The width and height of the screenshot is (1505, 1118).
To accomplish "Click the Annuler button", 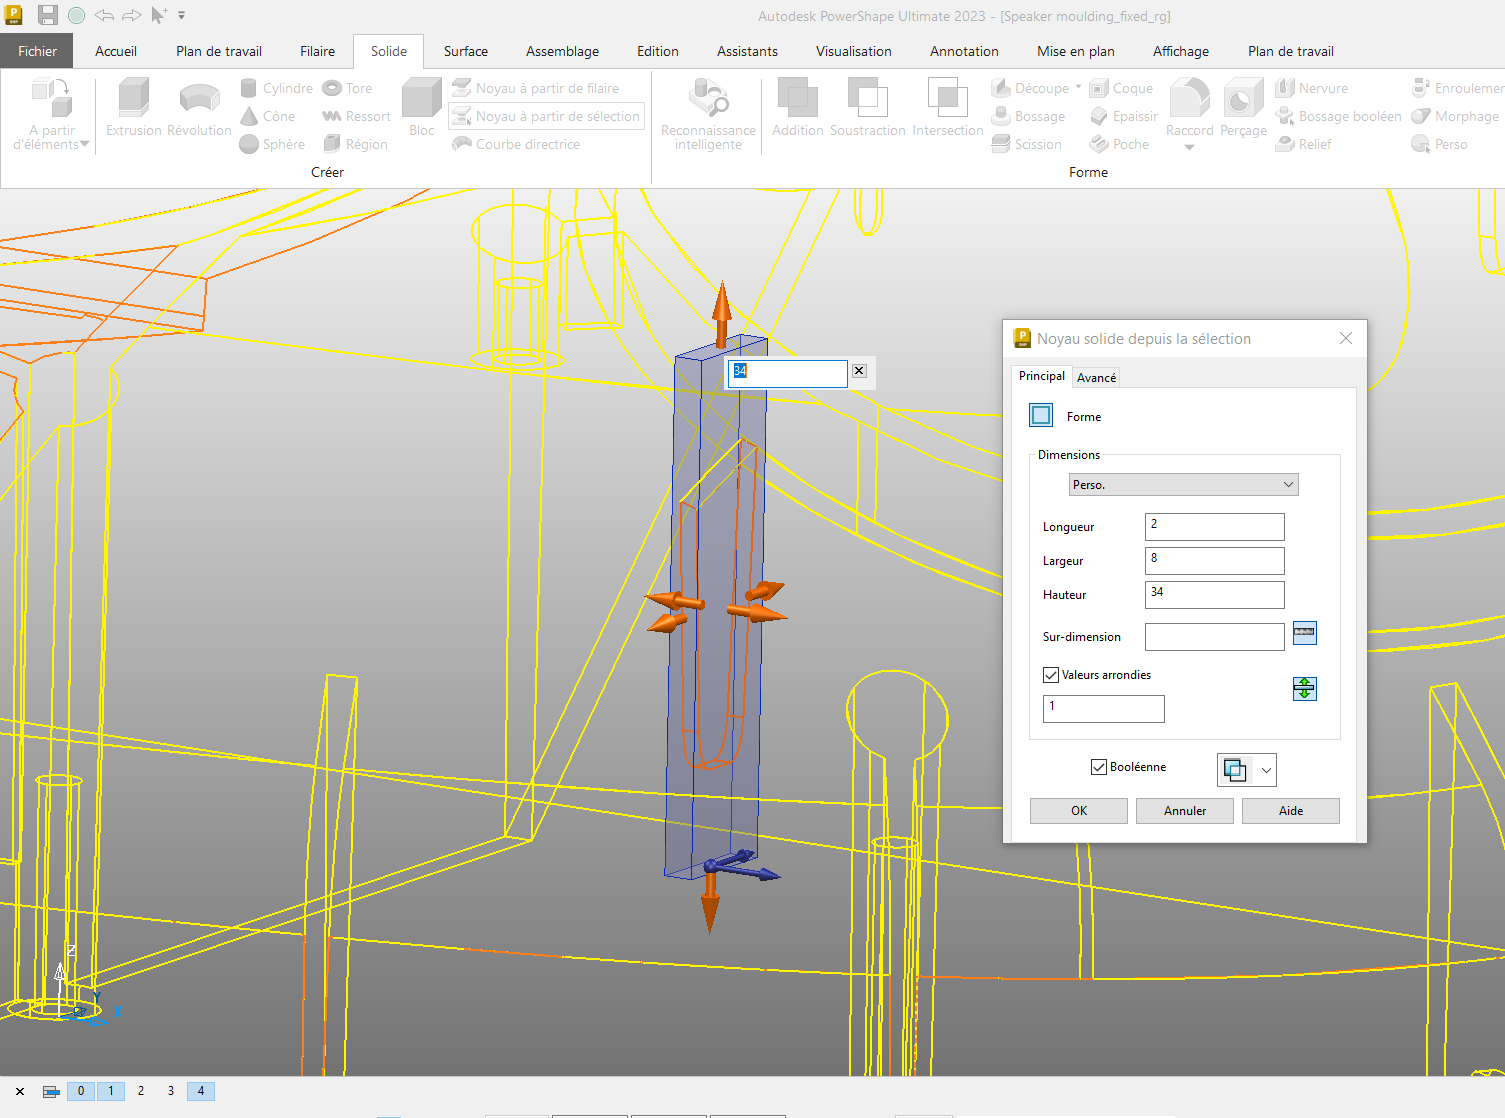I will point(1184,811).
